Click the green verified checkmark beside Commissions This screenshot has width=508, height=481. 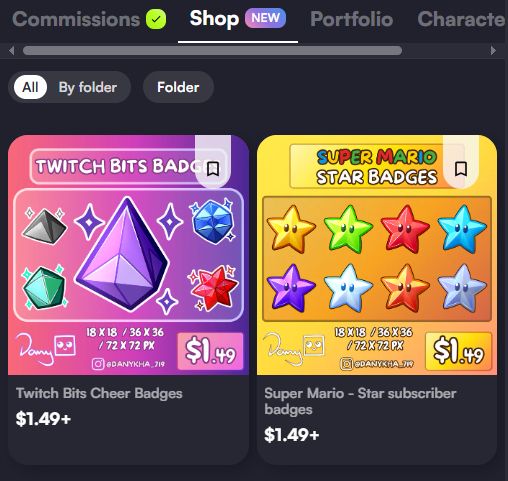156,19
